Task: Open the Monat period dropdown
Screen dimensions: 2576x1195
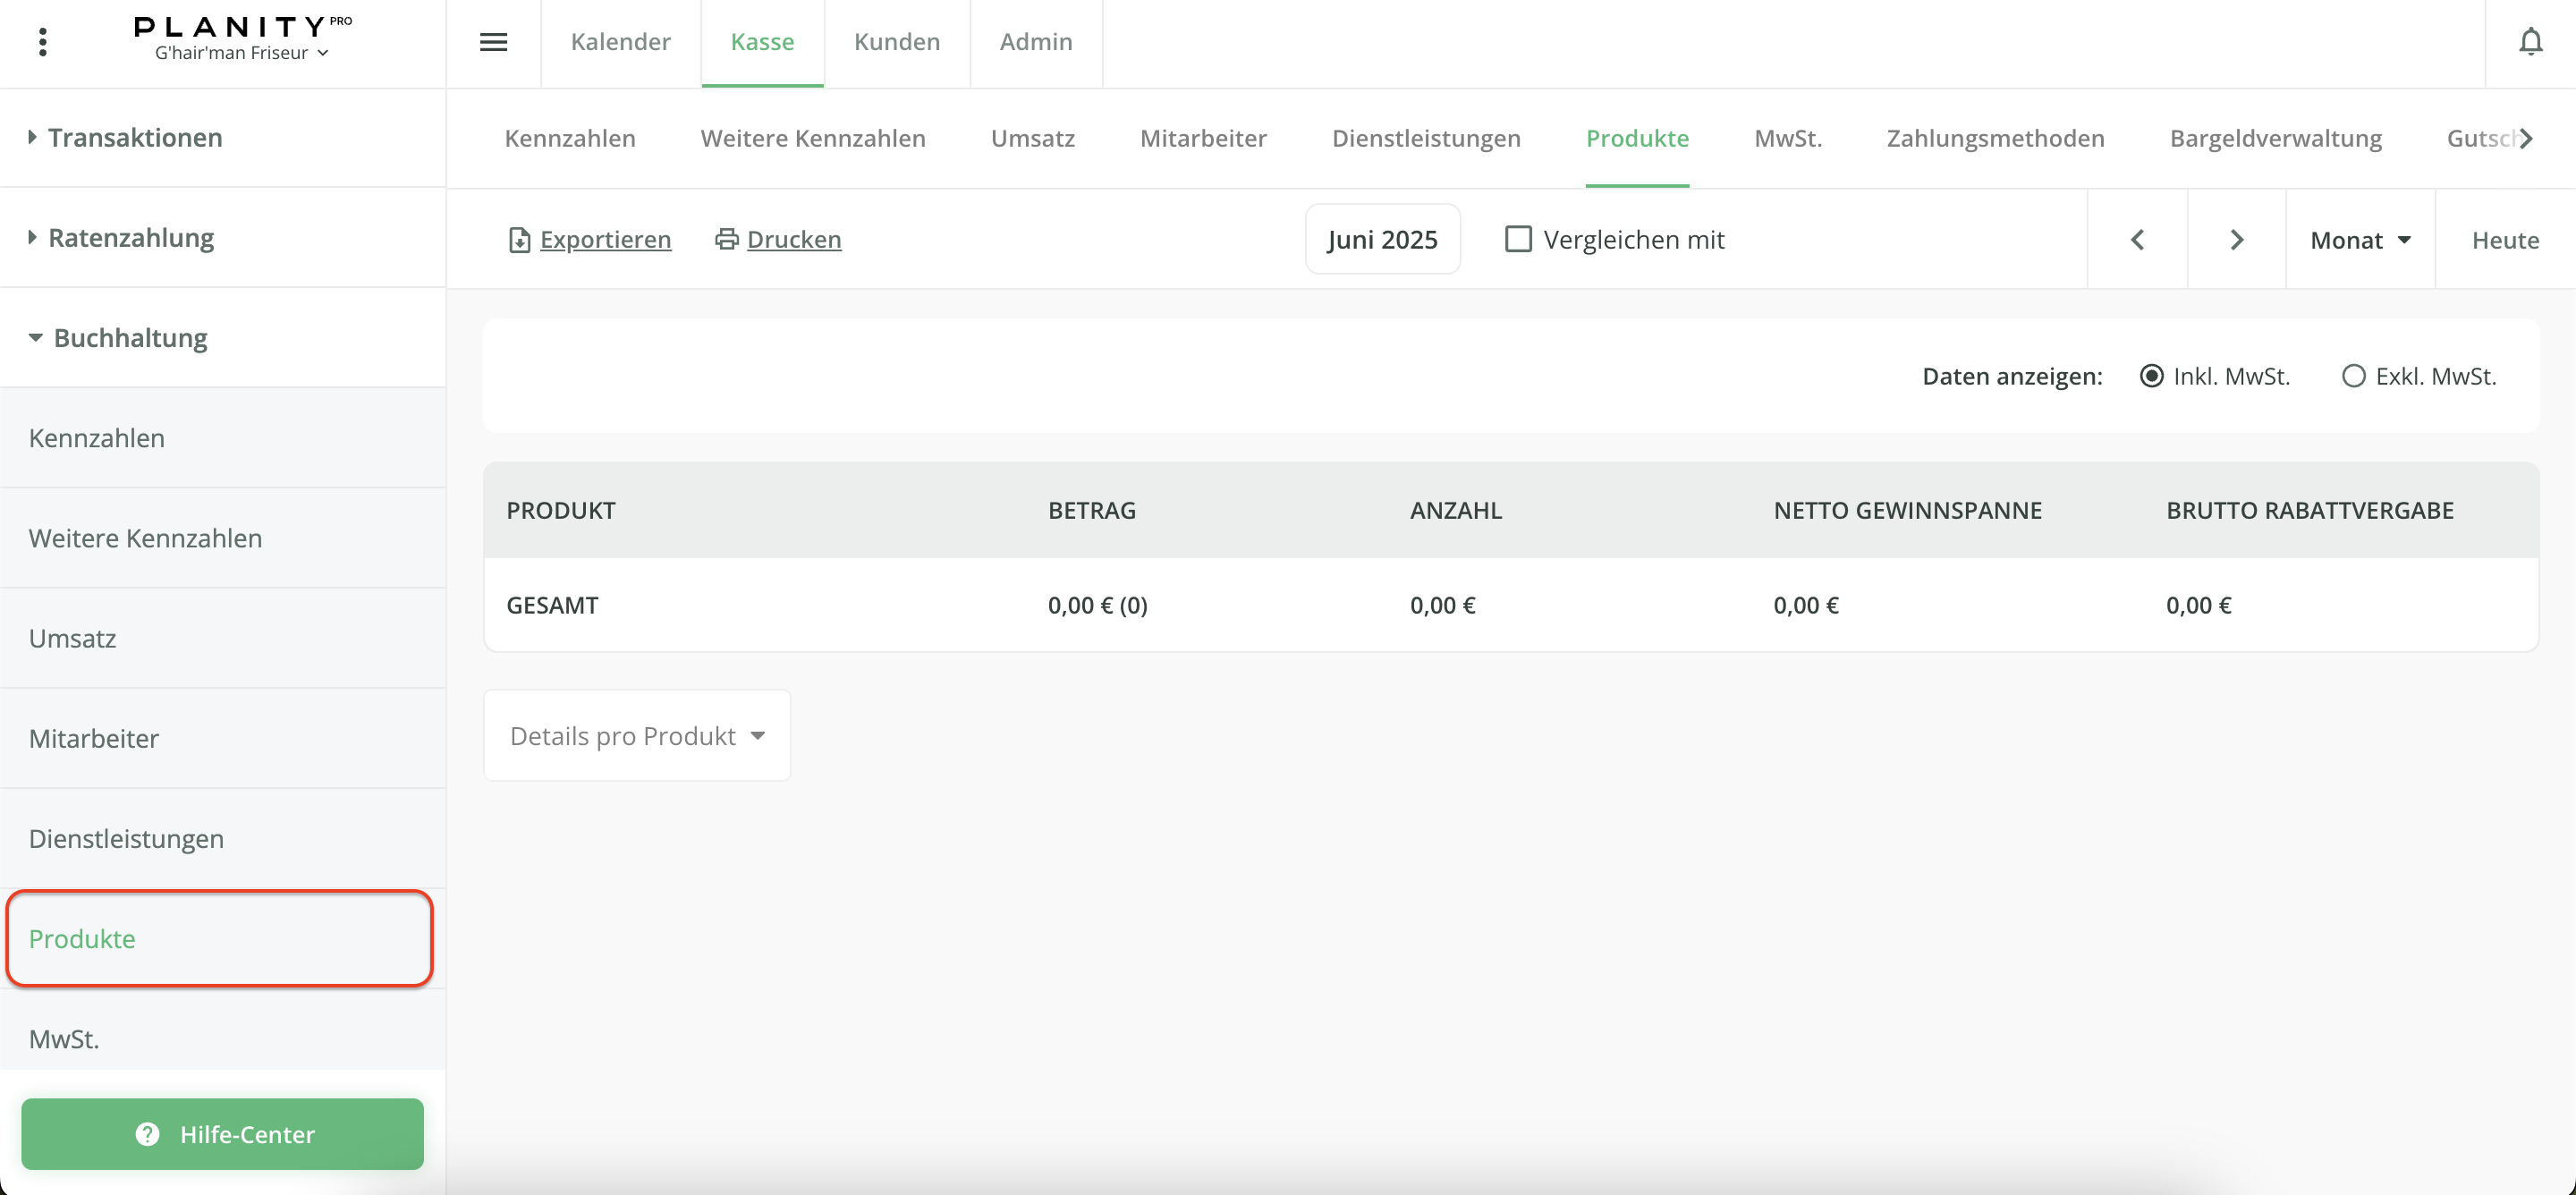Action: tap(2360, 240)
